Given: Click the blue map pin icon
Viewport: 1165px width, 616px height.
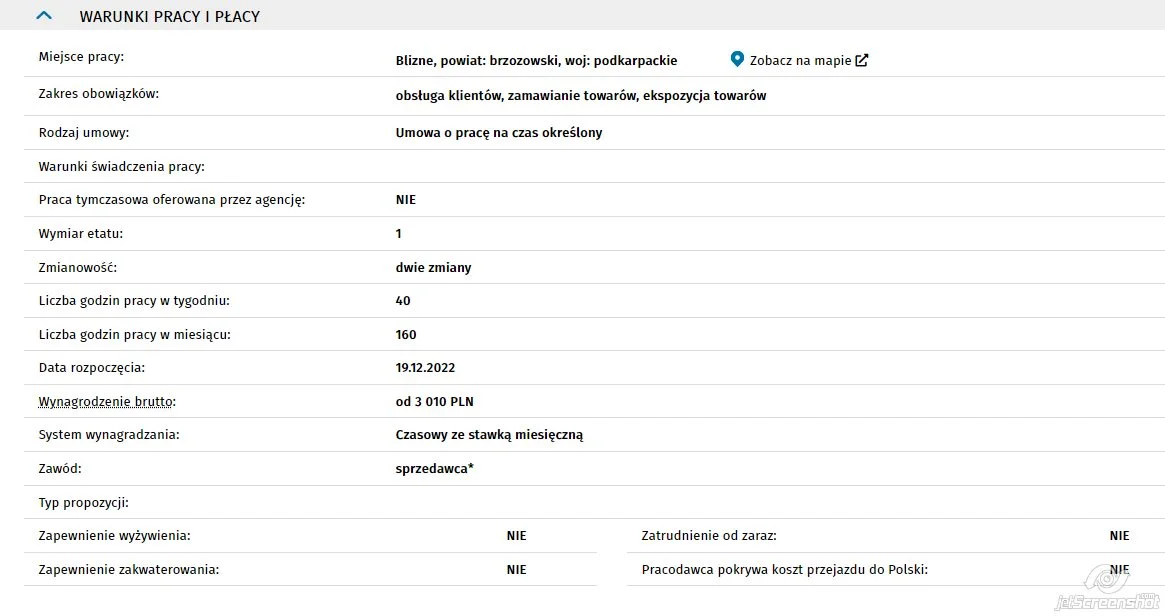Looking at the screenshot, I should pos(737,59).
